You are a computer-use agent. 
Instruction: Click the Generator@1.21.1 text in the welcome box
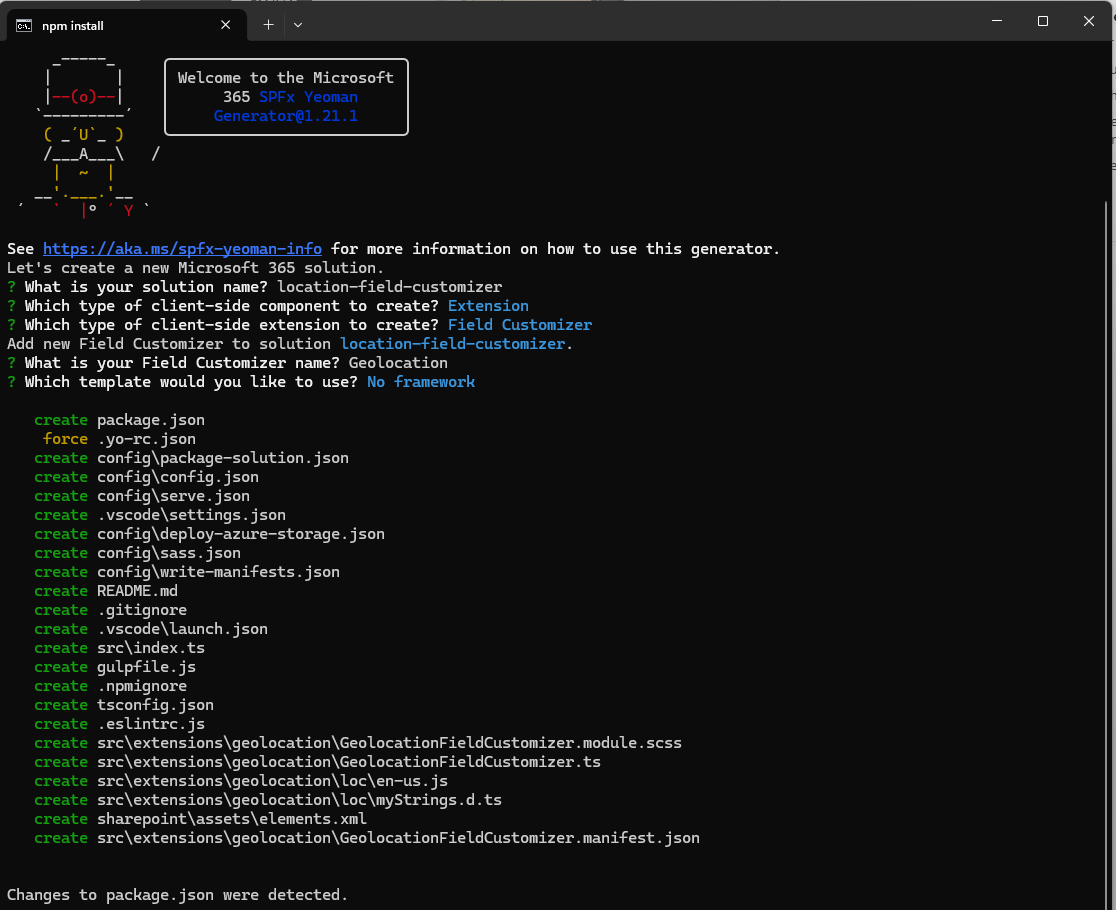[285, 116]
